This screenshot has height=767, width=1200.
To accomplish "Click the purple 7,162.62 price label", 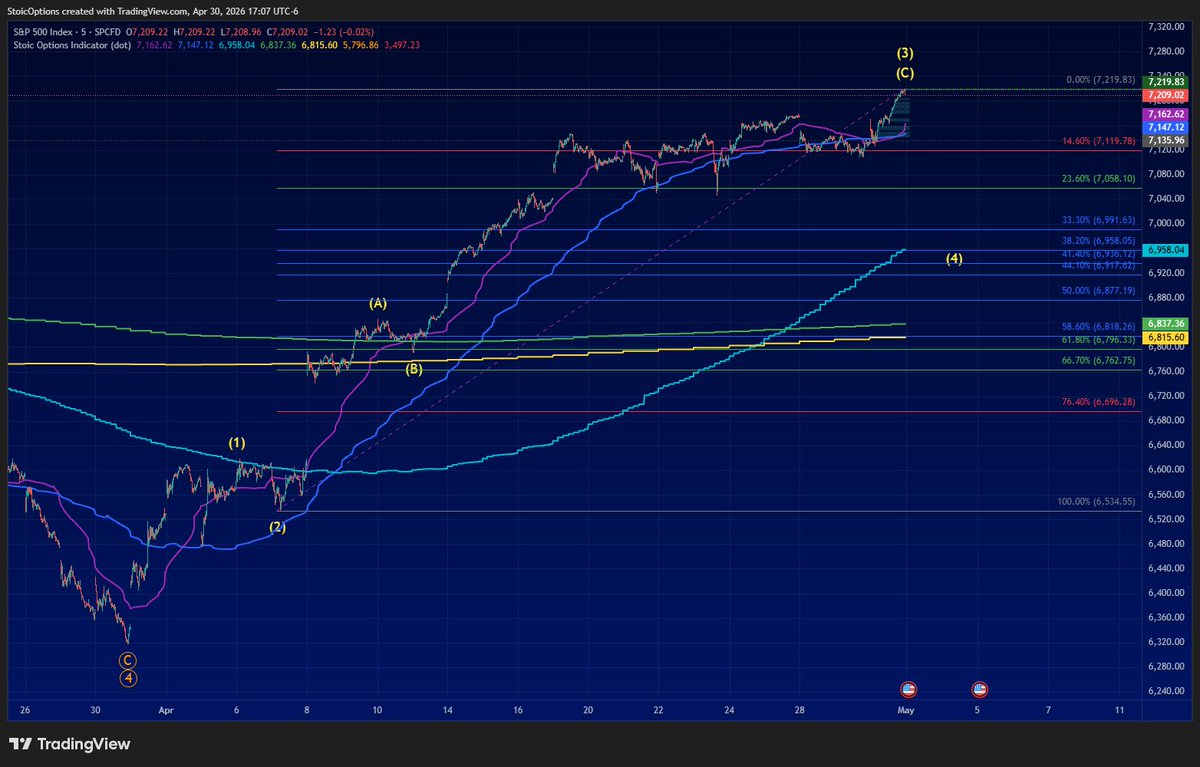I will (1165, 115).
